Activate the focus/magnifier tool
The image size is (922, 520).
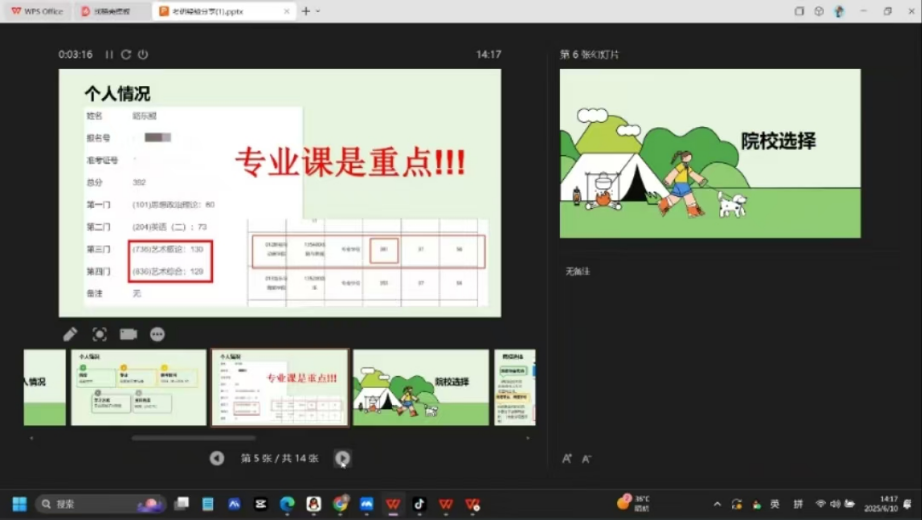pyautogui.click(x=99, y=334)
